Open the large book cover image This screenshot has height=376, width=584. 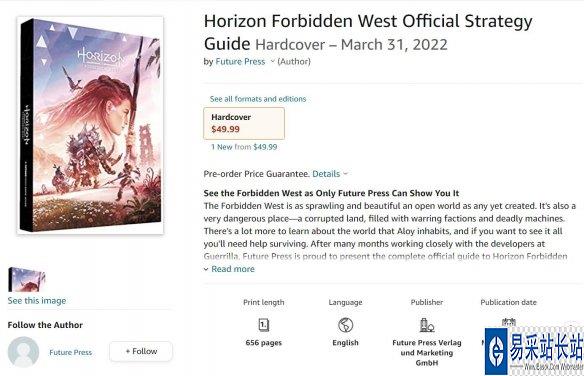(90, 125)
